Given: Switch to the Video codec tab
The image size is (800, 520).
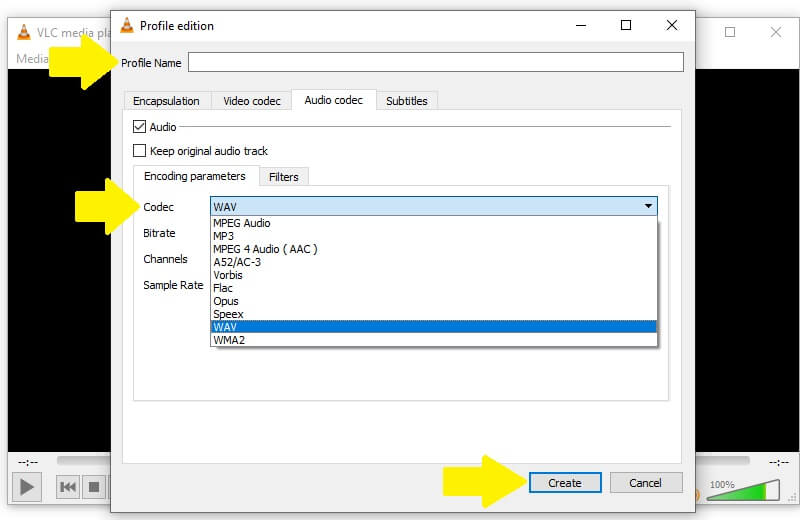Looking at the screenshot, I should [x=251, y=101].
